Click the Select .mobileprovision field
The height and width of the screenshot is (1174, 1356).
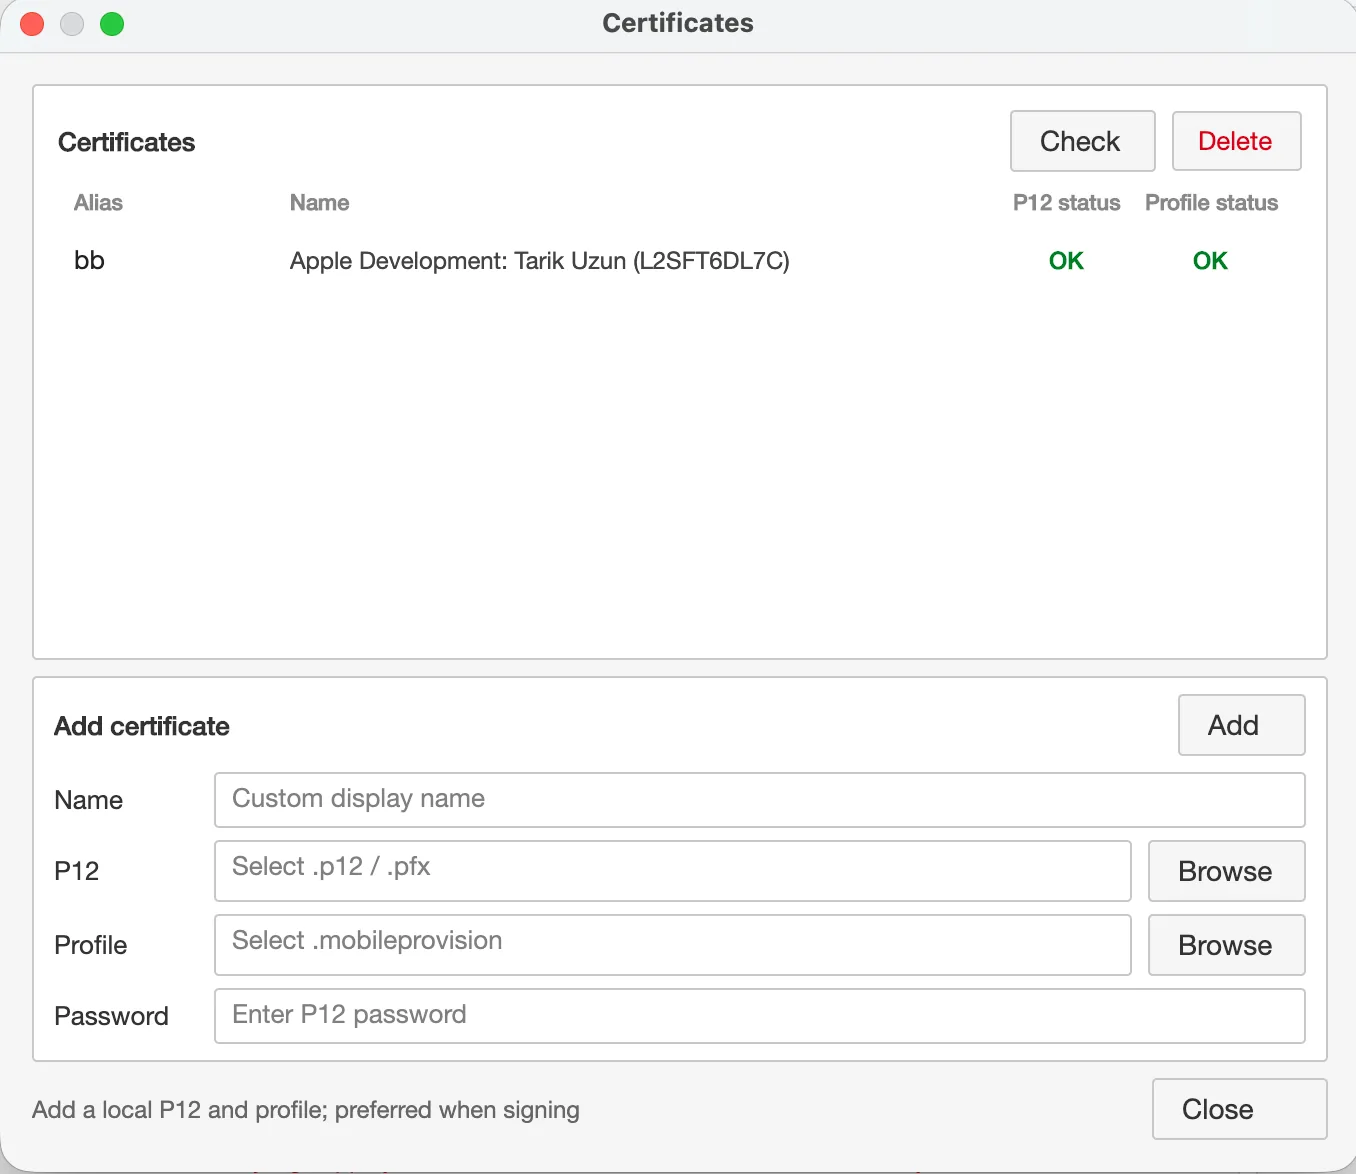673,945
